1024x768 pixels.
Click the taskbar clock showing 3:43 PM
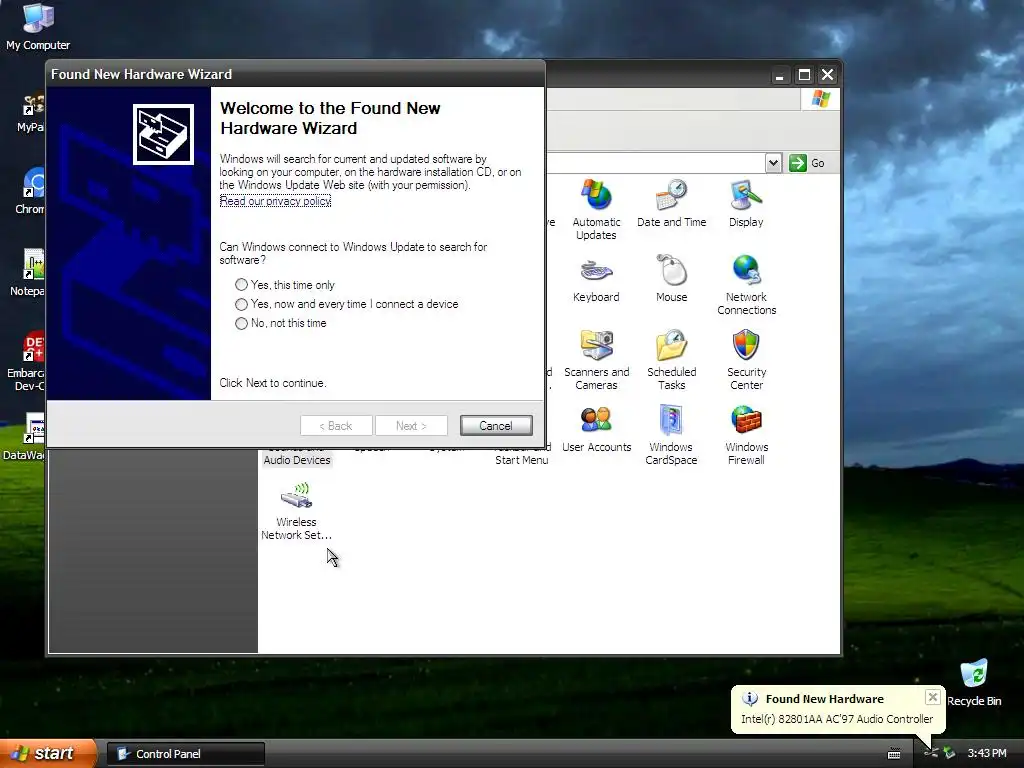coord(987,754)
